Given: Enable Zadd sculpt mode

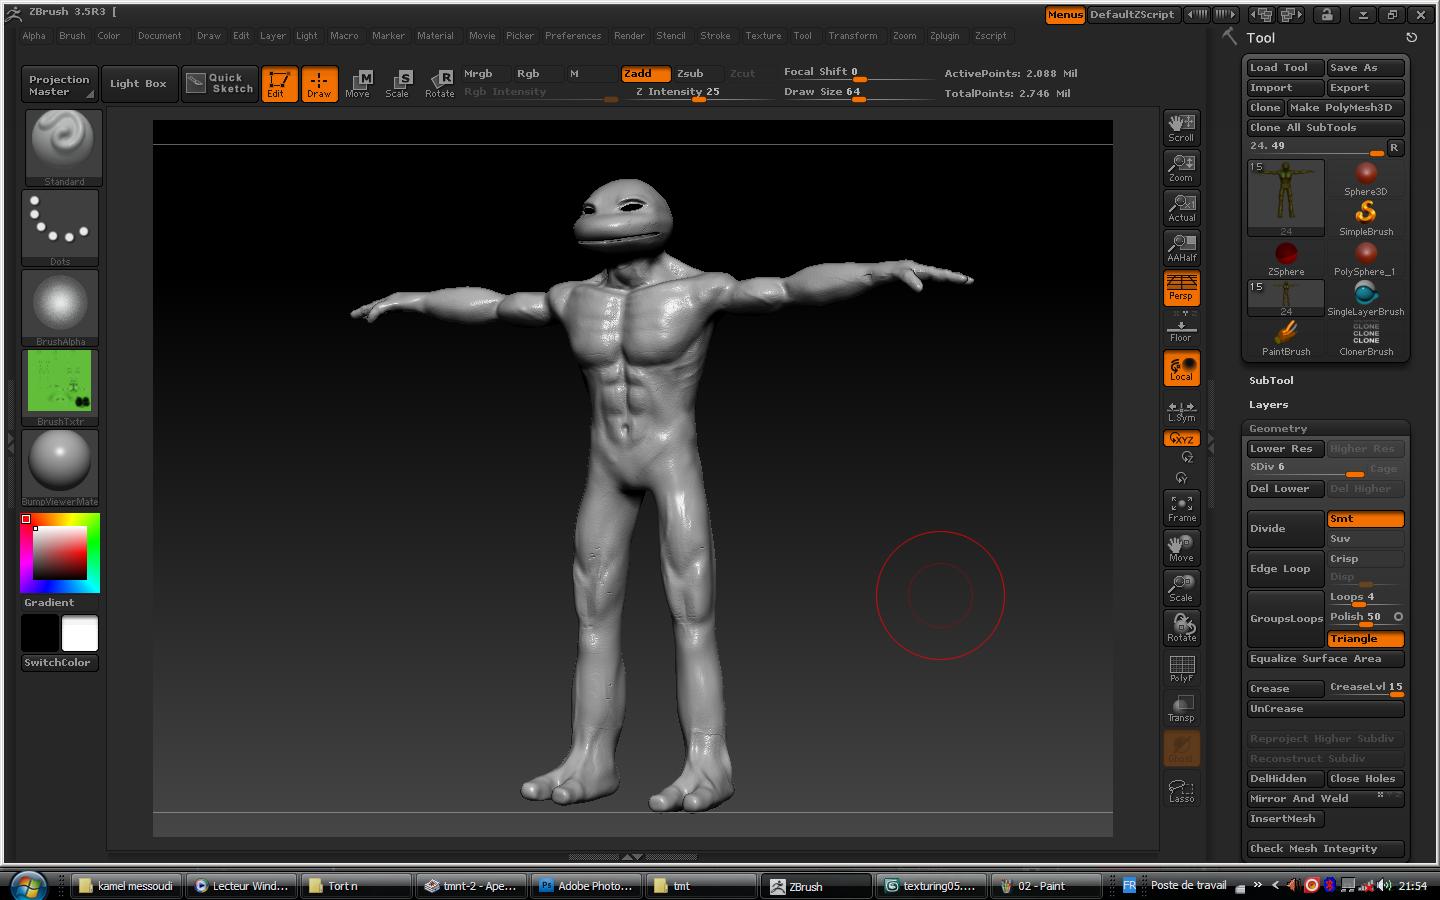Looking at the screenshot, I should pyautogui.click(x=645, y=74).
